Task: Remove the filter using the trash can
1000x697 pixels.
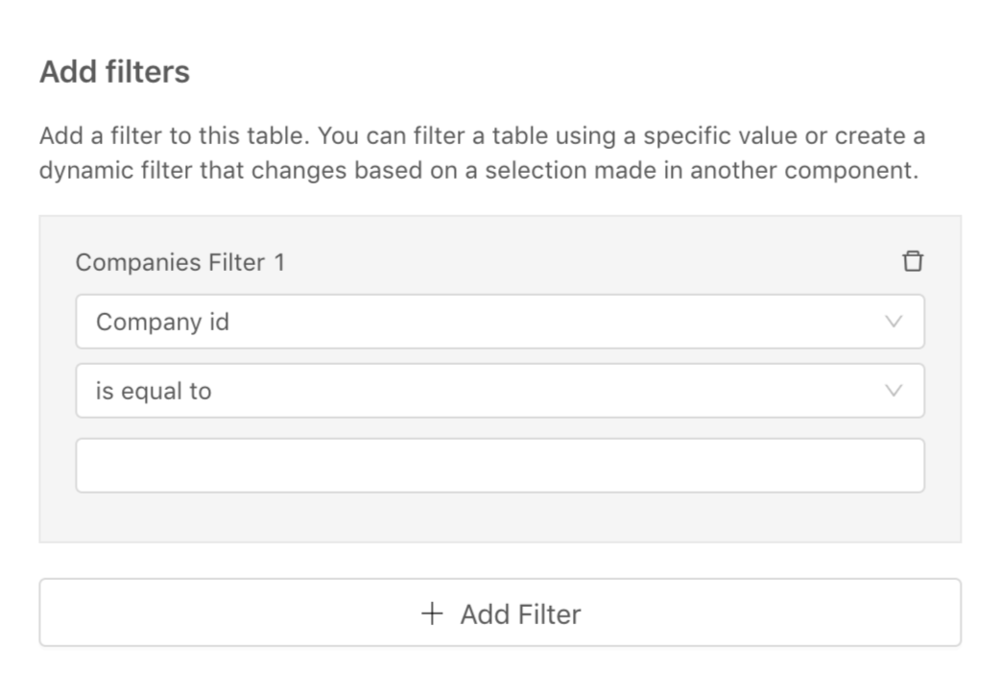Action: (912, 262)
